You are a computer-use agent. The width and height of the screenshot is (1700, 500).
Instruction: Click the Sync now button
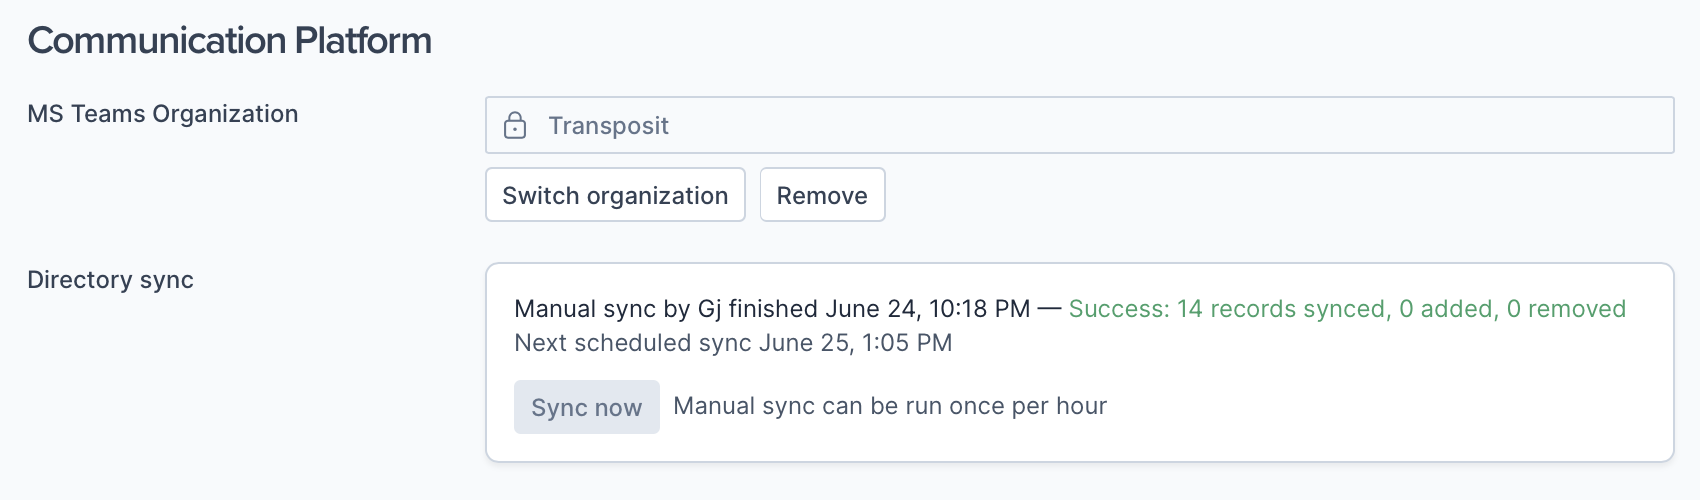tap(586, 407)
